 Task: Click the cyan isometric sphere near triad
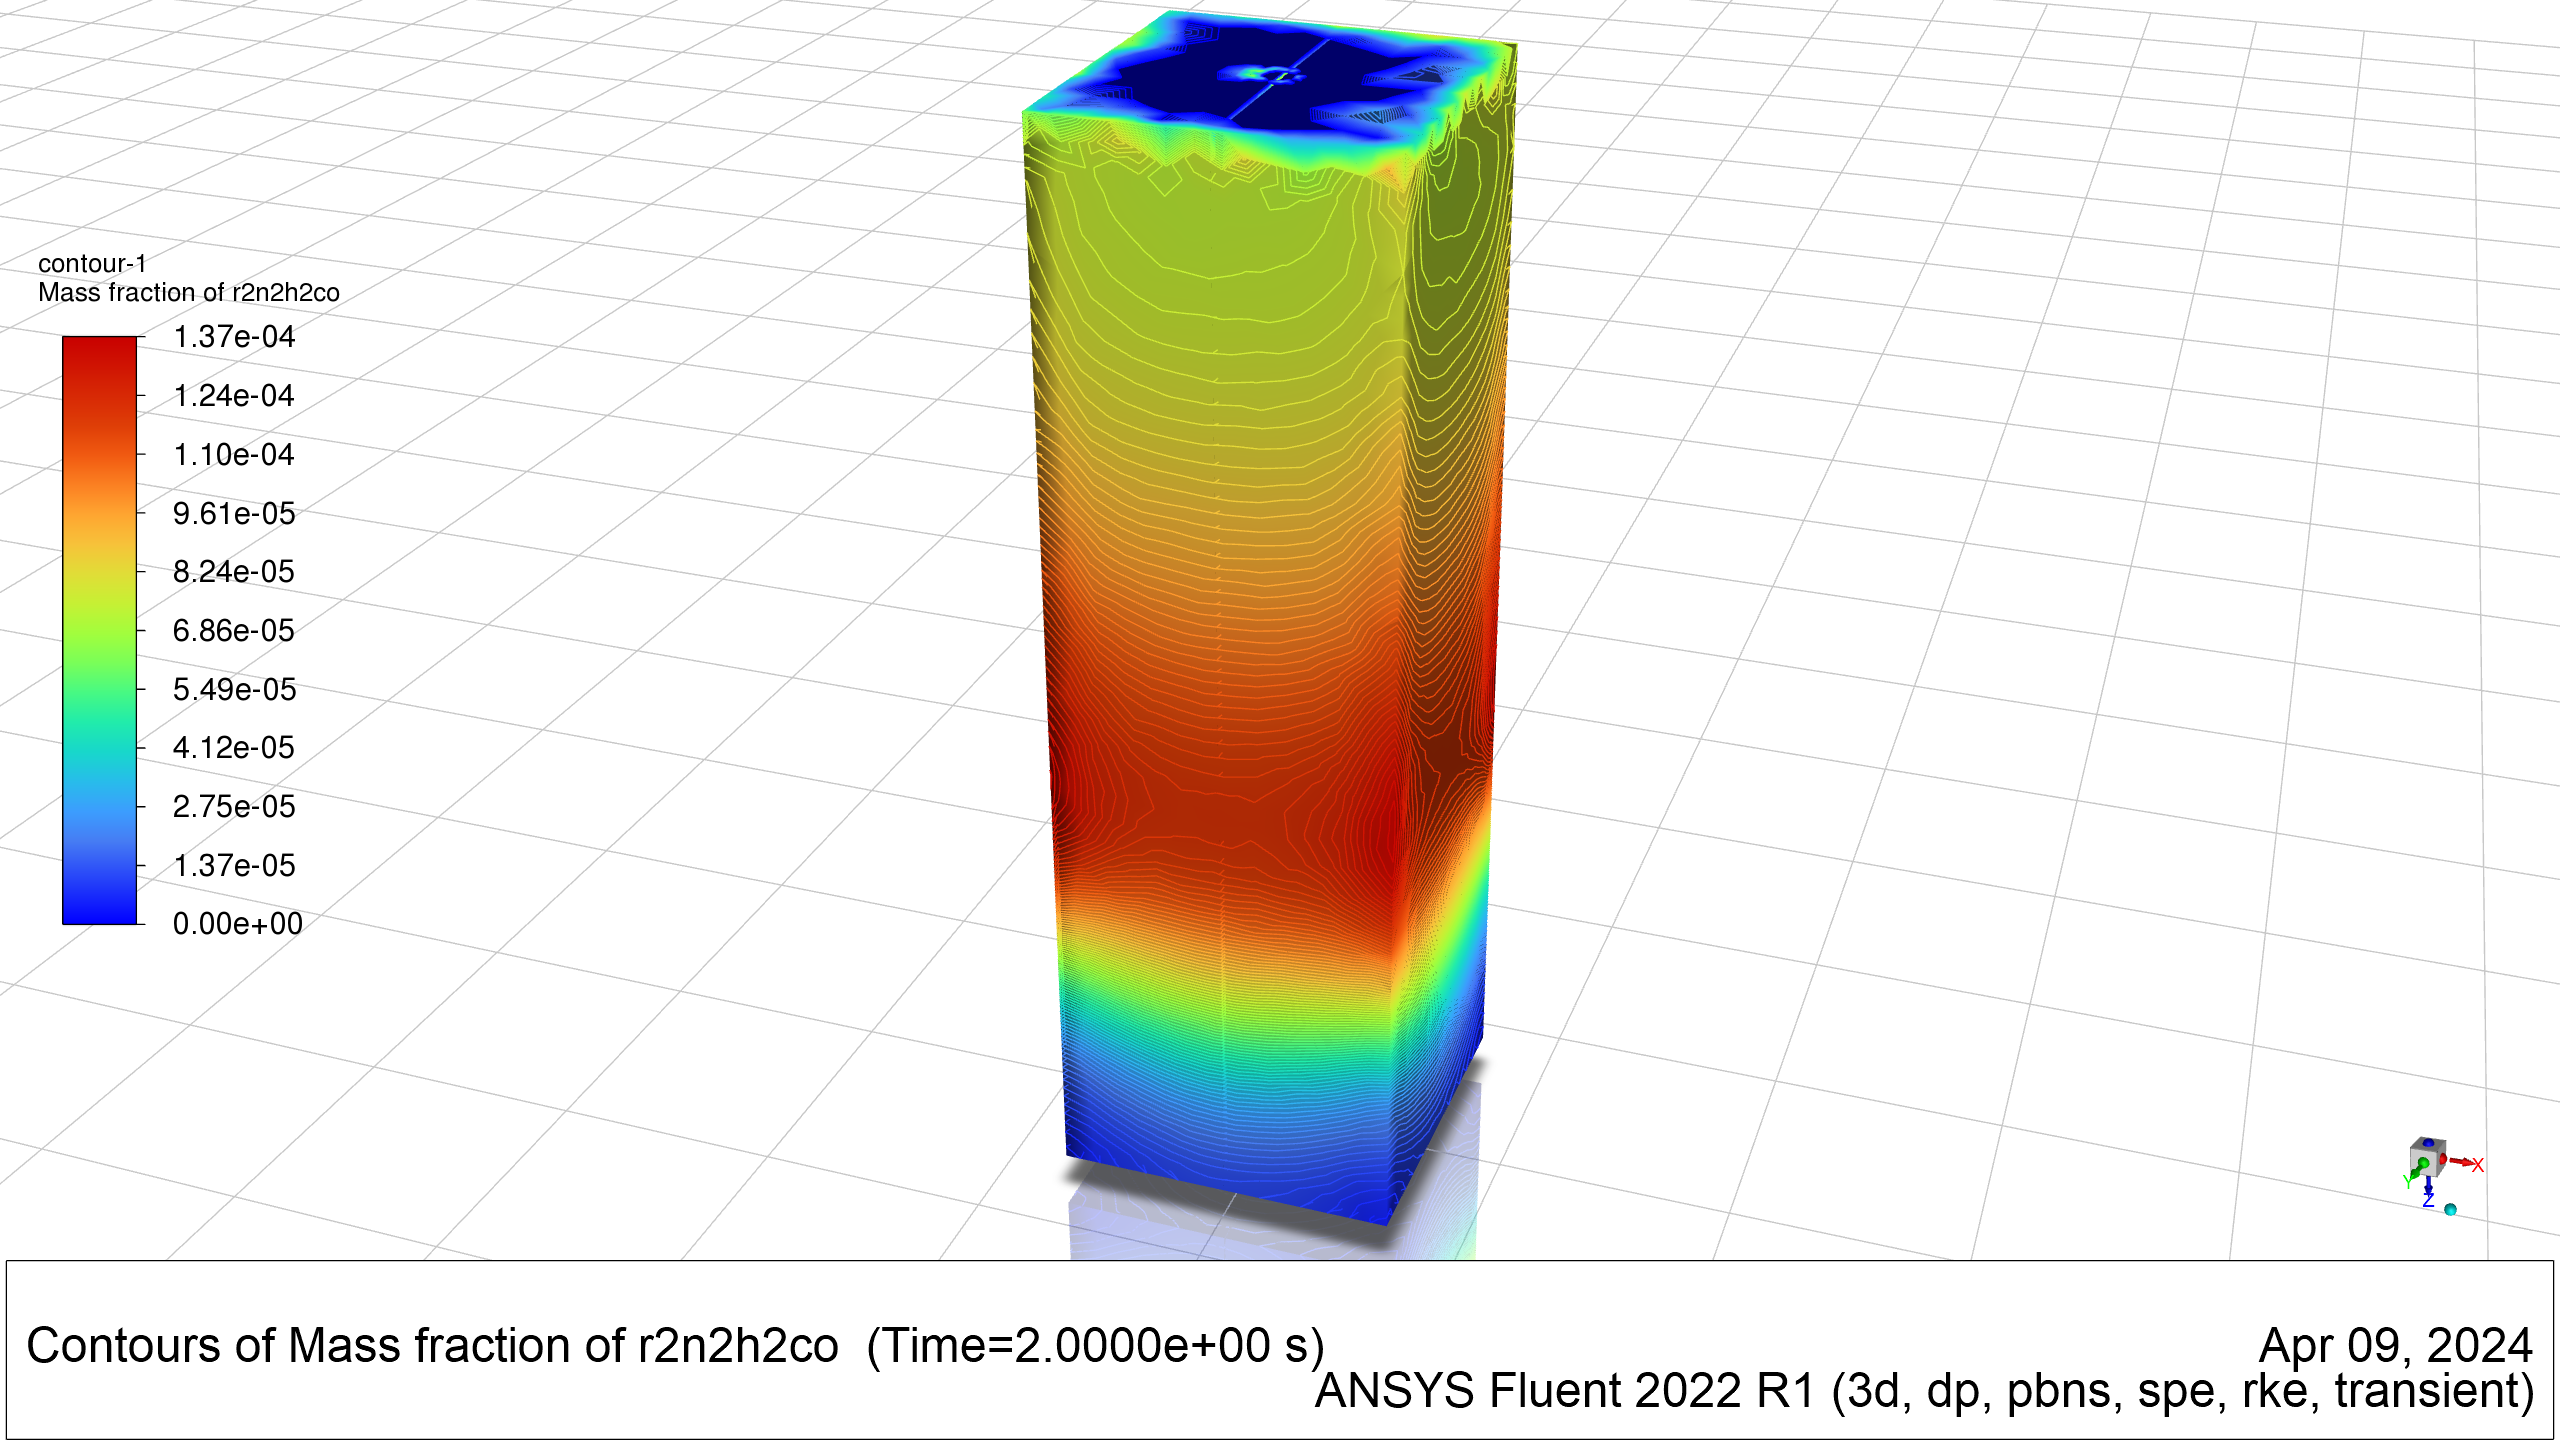click(2450, 1209)
